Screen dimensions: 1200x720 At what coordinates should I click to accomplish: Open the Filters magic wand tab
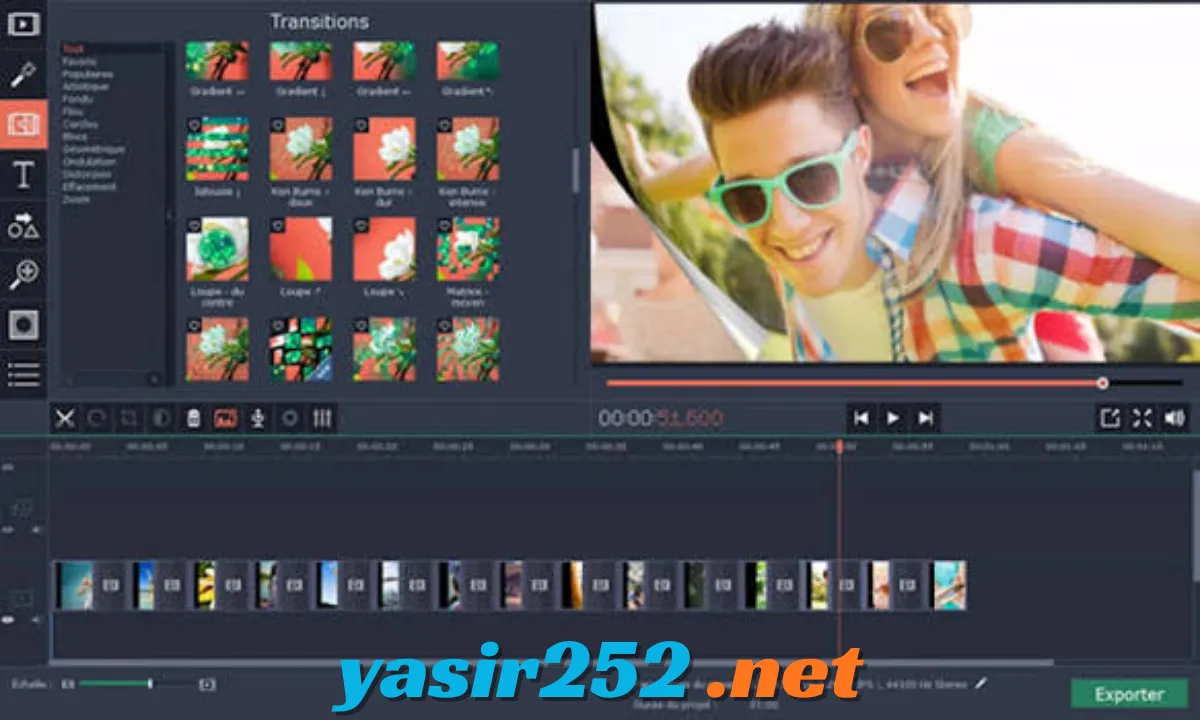point(23,75)
